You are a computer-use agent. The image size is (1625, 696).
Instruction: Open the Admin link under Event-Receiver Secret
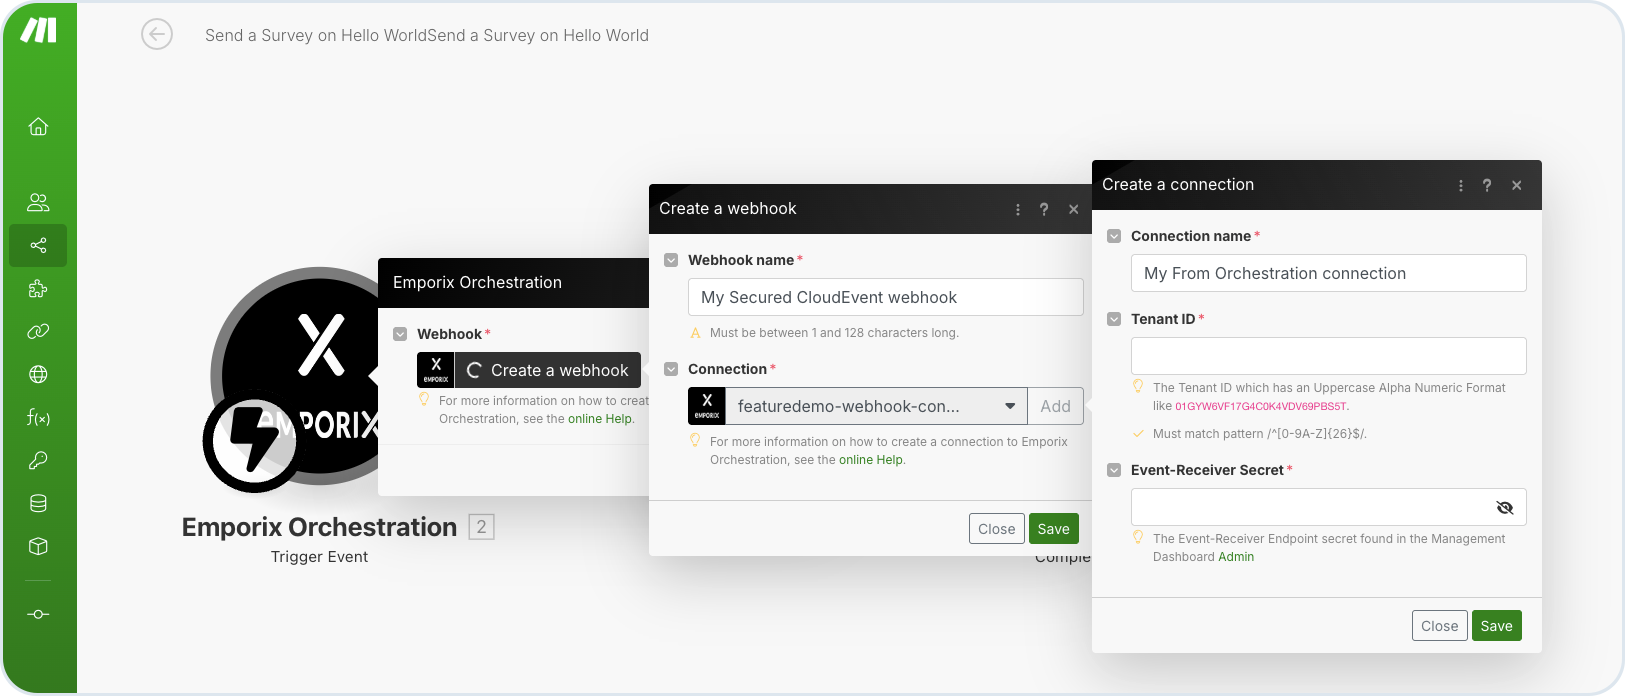1235,557
